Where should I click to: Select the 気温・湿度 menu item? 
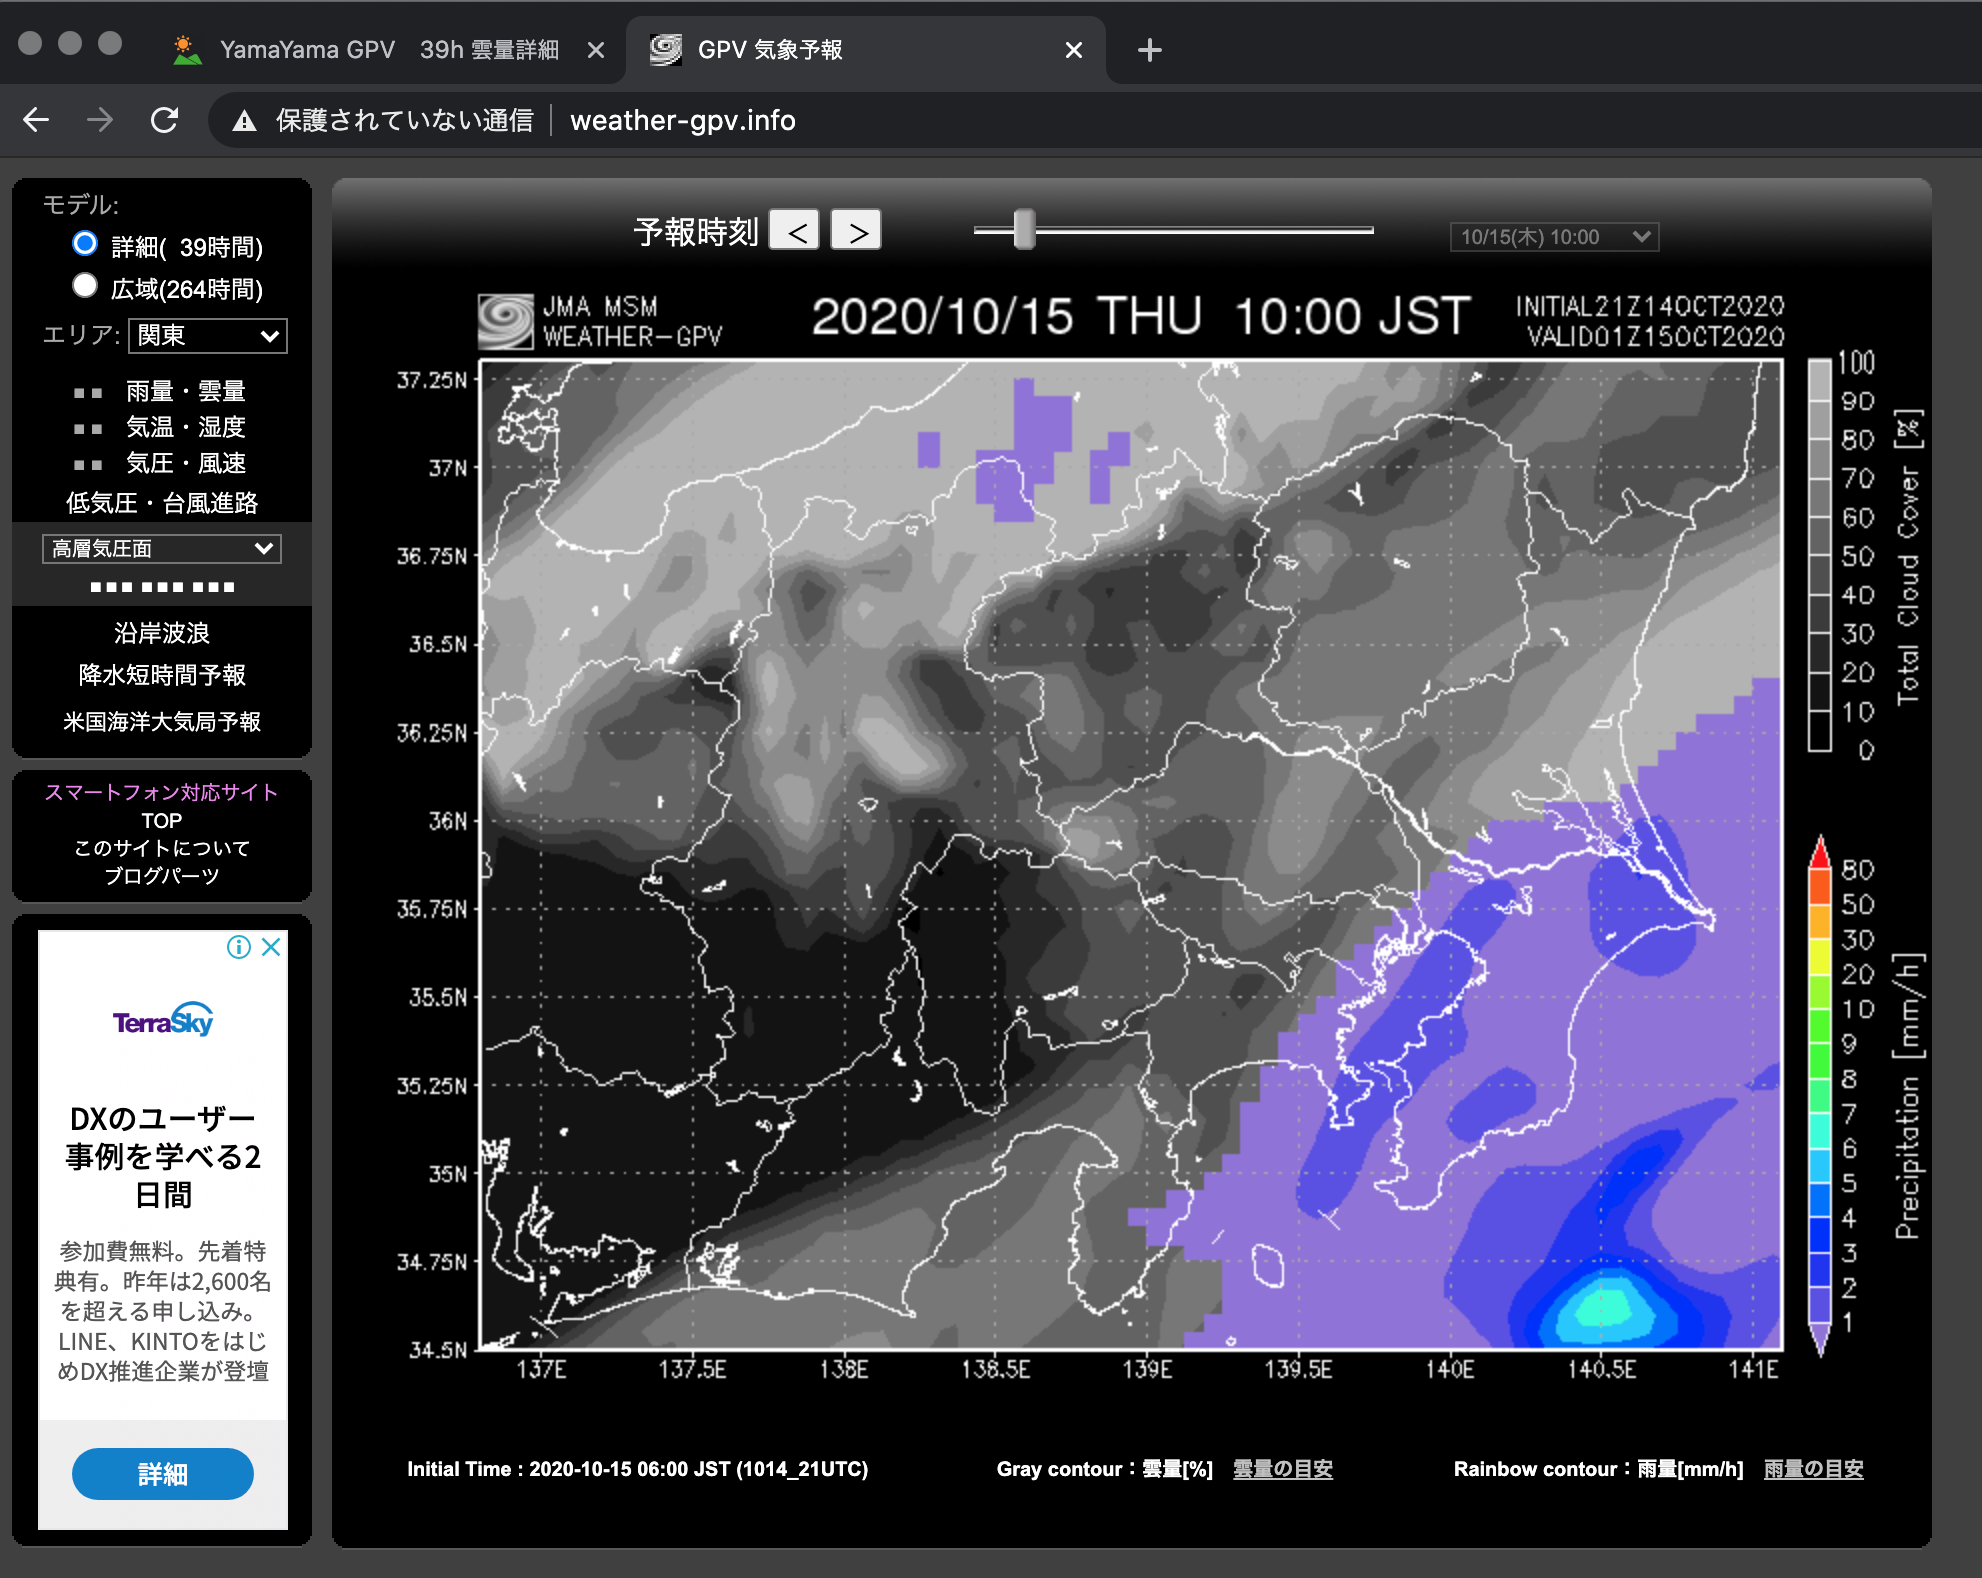(x=185, y=427)
